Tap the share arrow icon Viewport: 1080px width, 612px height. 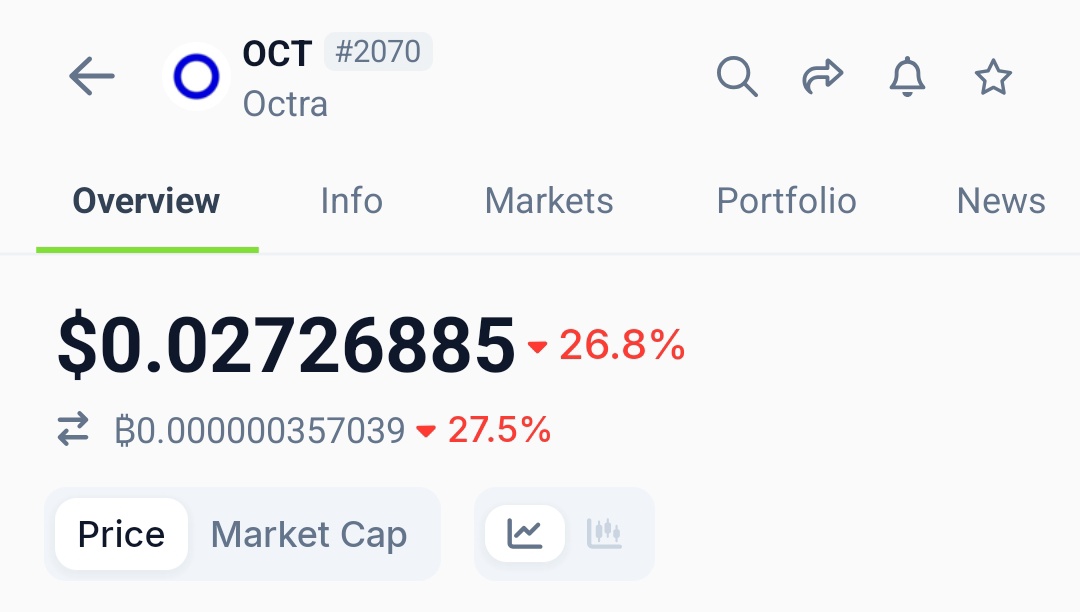[822, 77]
